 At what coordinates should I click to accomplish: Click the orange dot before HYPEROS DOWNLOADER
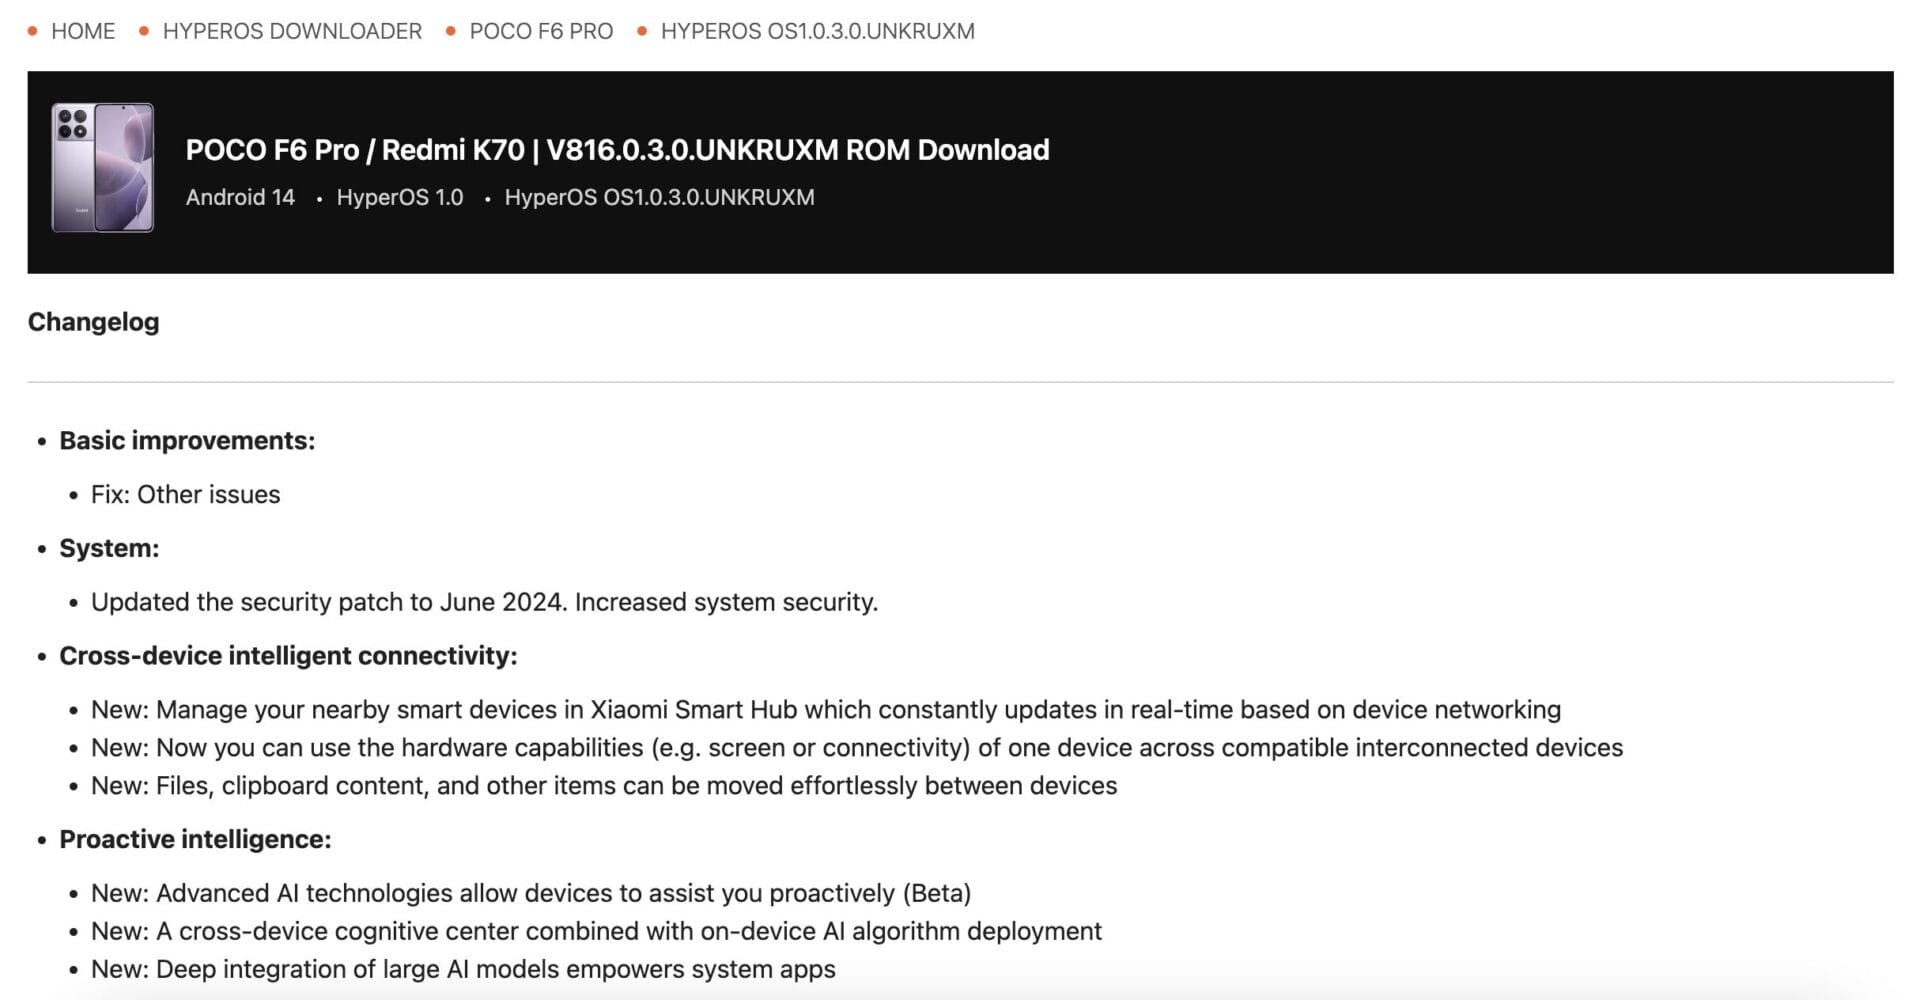144,31
